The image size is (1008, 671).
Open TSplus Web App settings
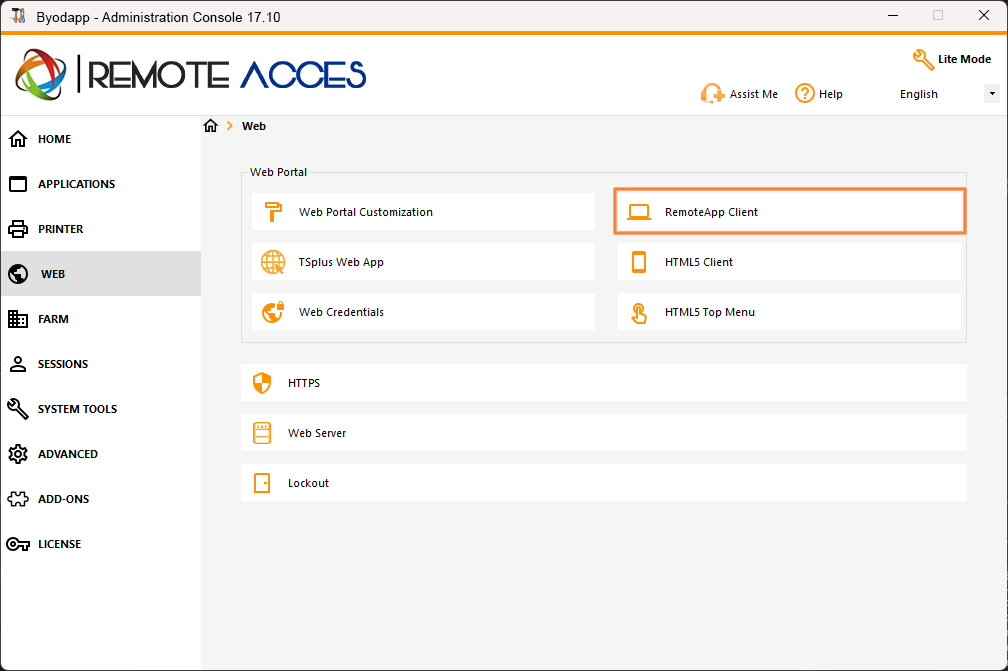coord(423,262)
